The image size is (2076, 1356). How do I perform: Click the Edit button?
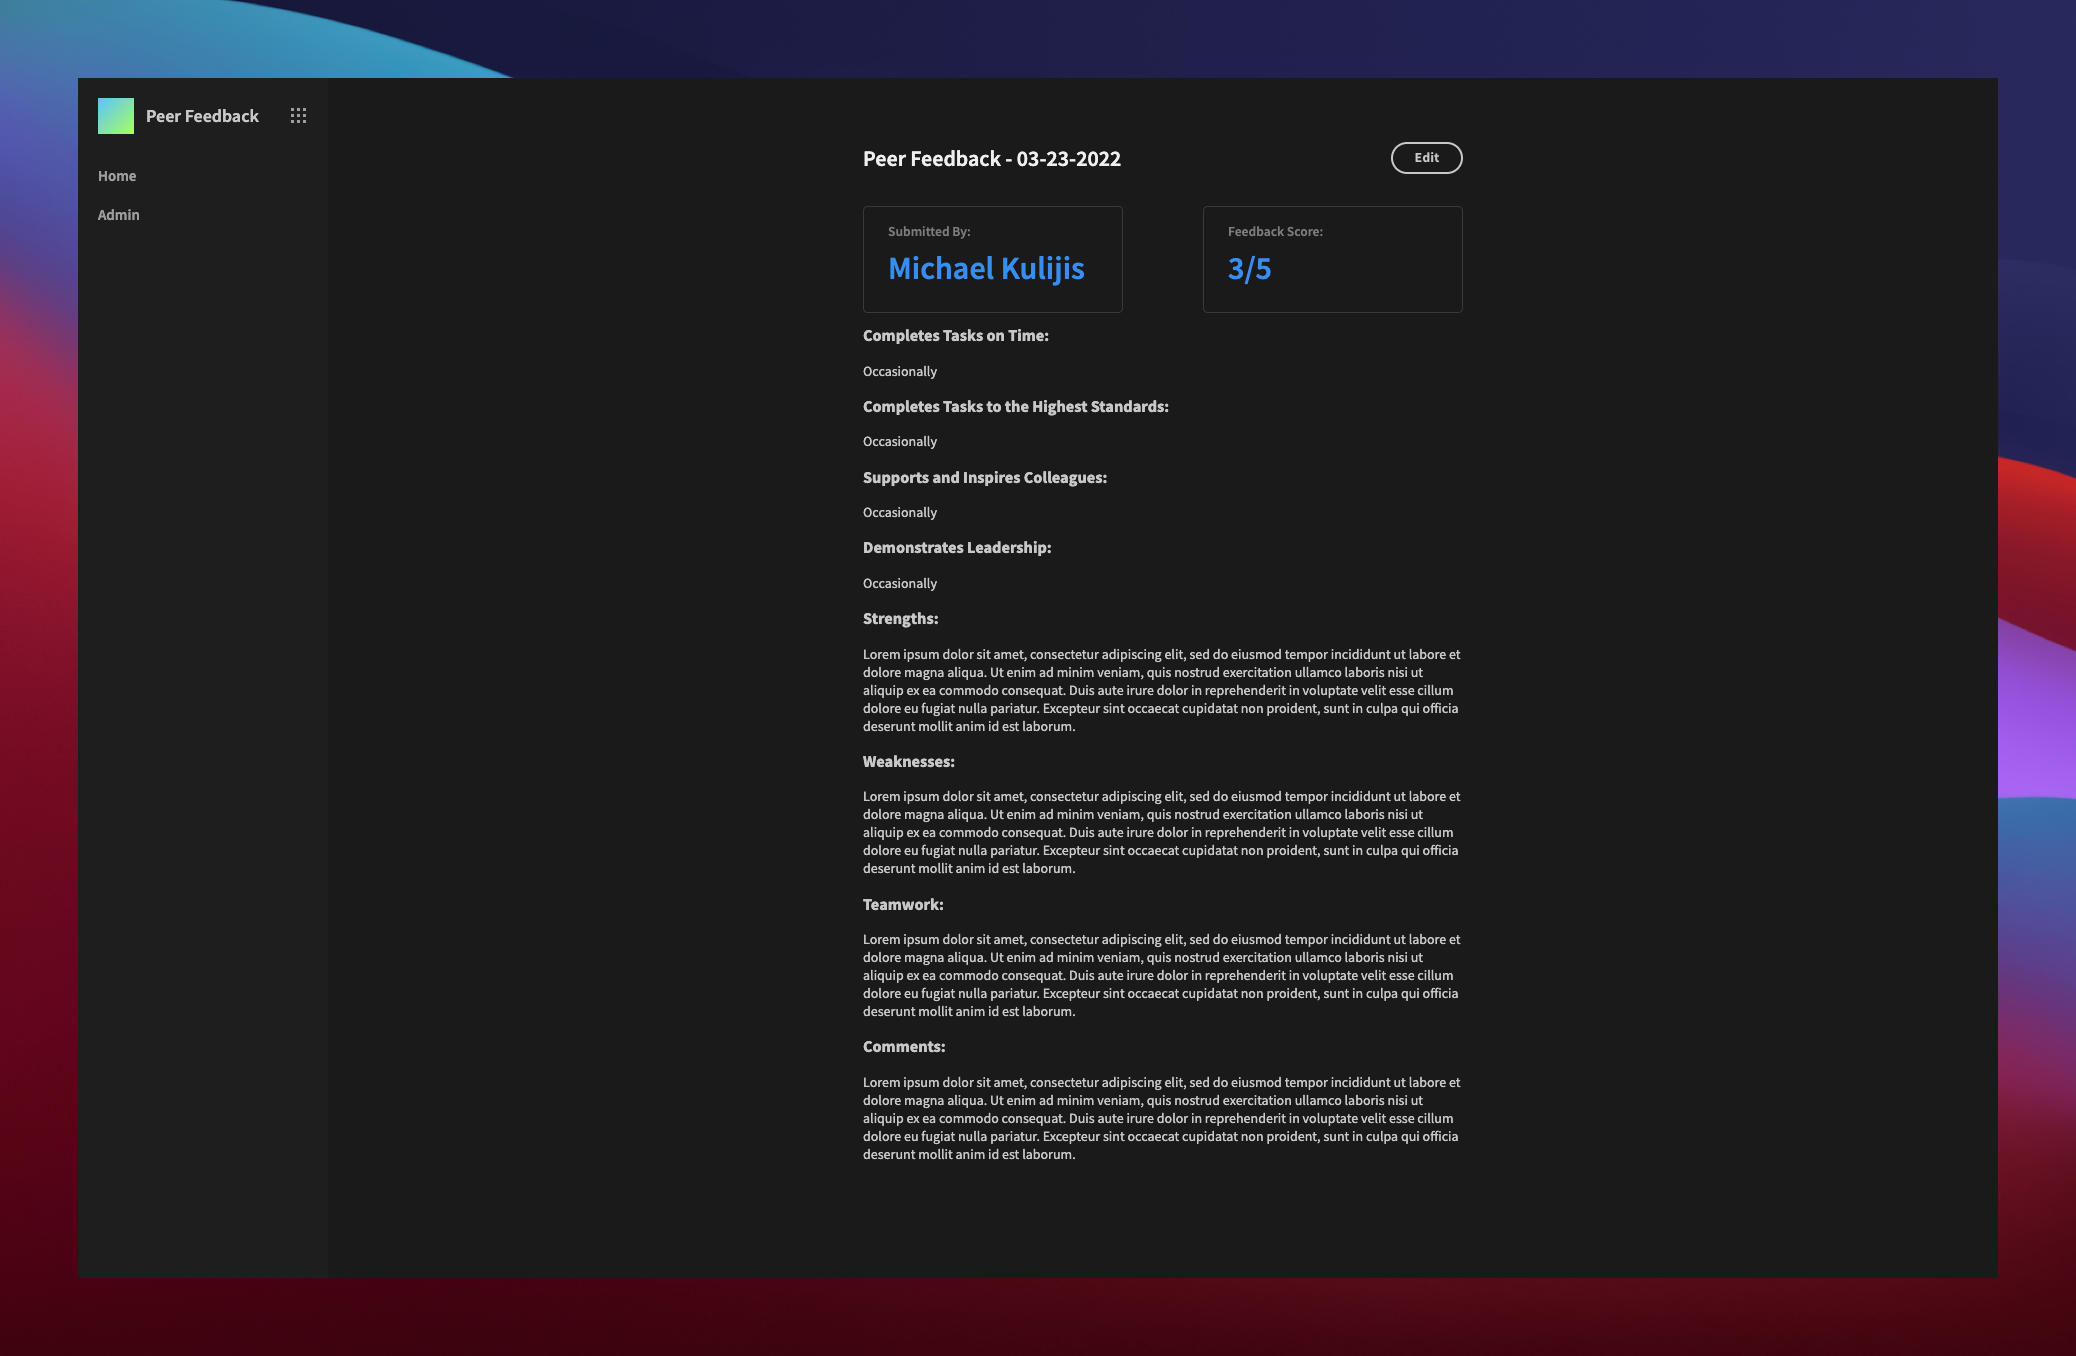(1425, 157)
